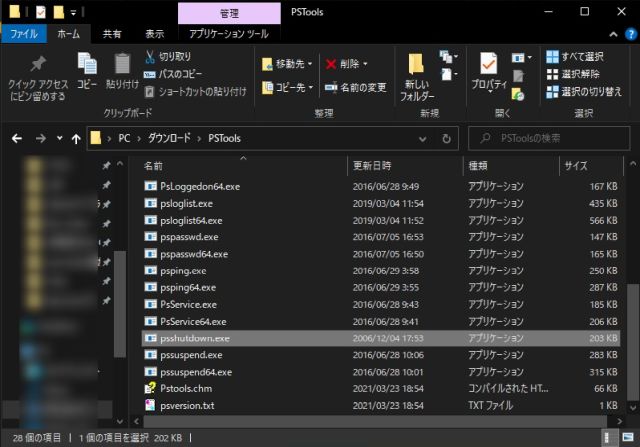Select the file PsLoggedon64.exe
The image size is (640, 447).
coord(380,186)
